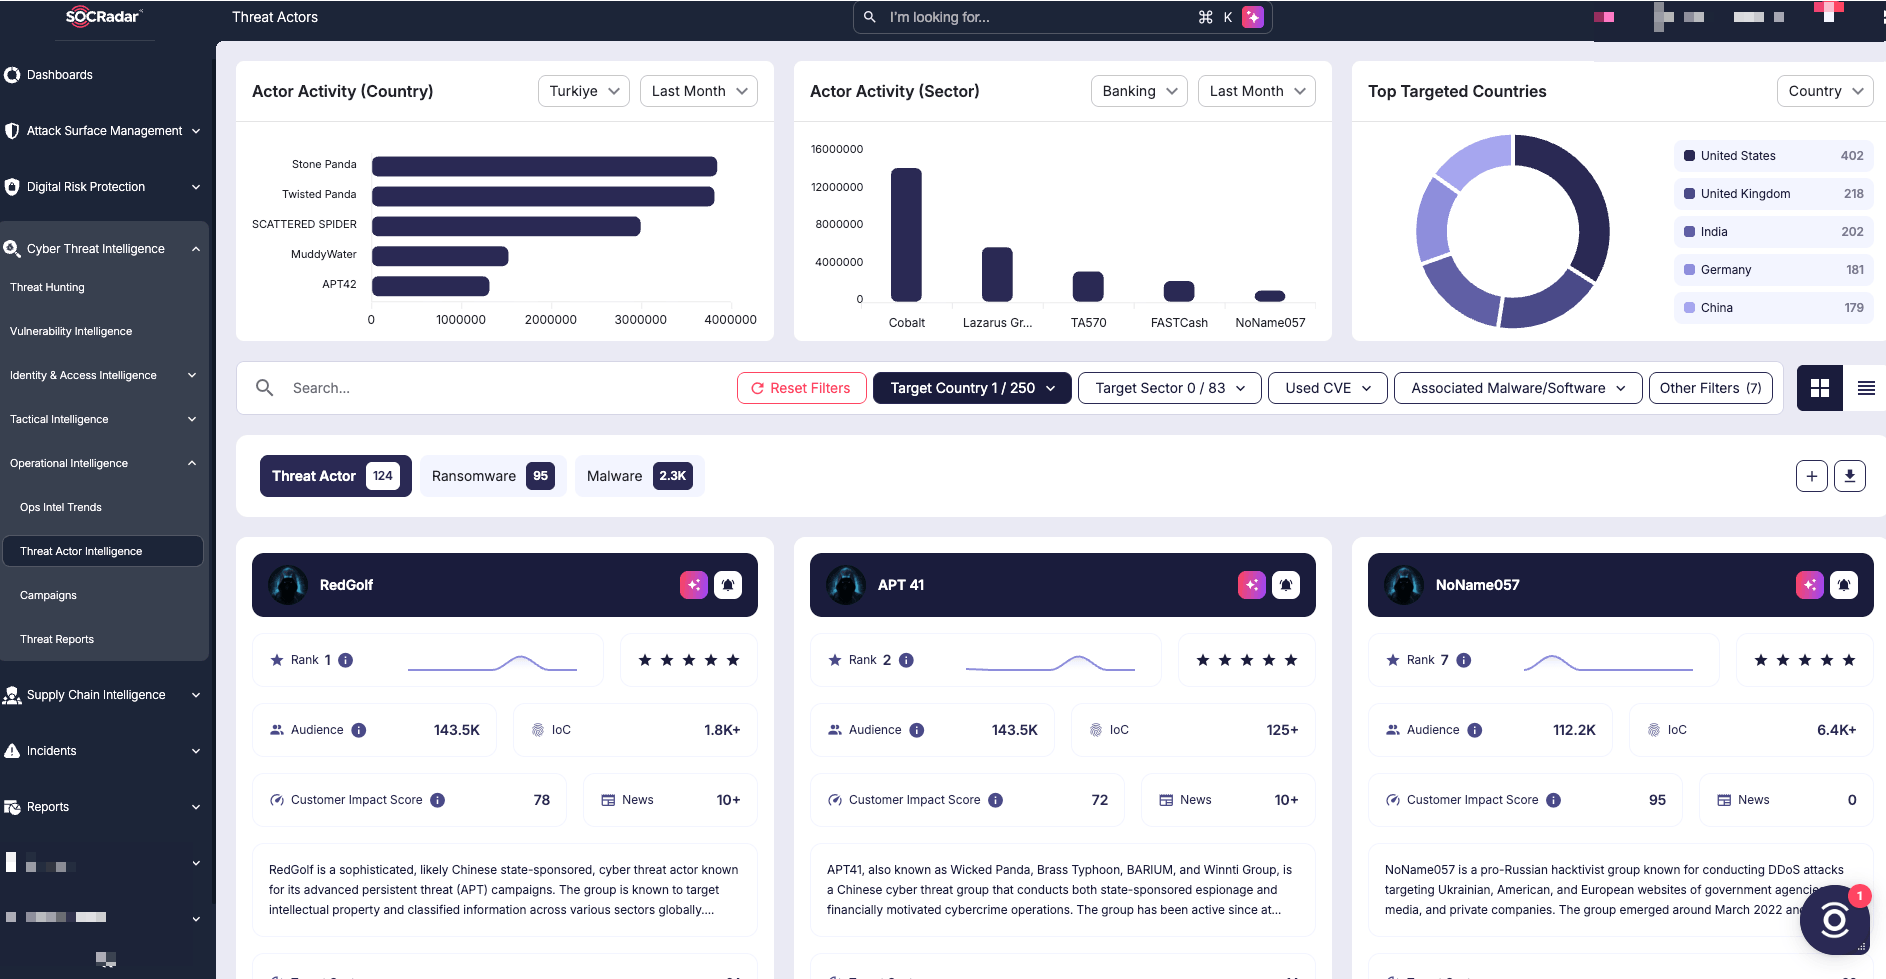
Task: Click the Dashboards sidebar icon
Action: tap(12, 75)
